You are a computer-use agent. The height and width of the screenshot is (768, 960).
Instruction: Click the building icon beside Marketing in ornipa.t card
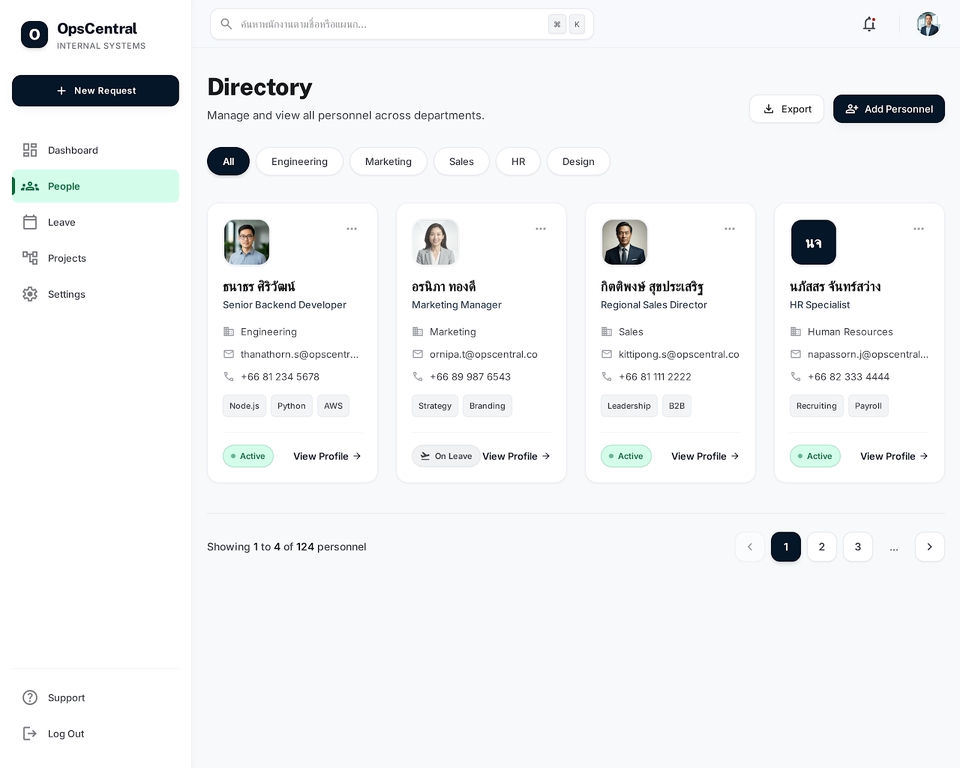(418, 331)
